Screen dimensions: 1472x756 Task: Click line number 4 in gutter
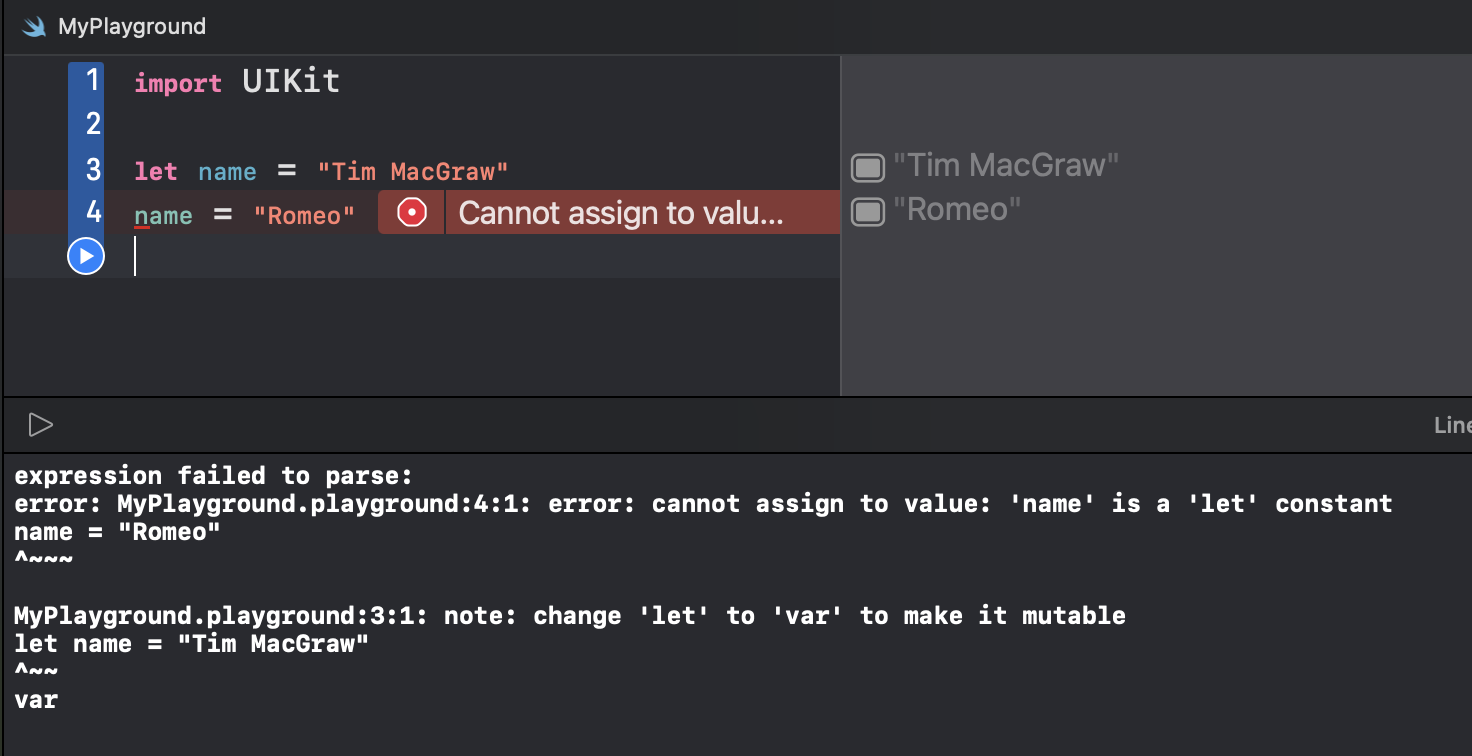pyautogui.click(x=93, y=213)
